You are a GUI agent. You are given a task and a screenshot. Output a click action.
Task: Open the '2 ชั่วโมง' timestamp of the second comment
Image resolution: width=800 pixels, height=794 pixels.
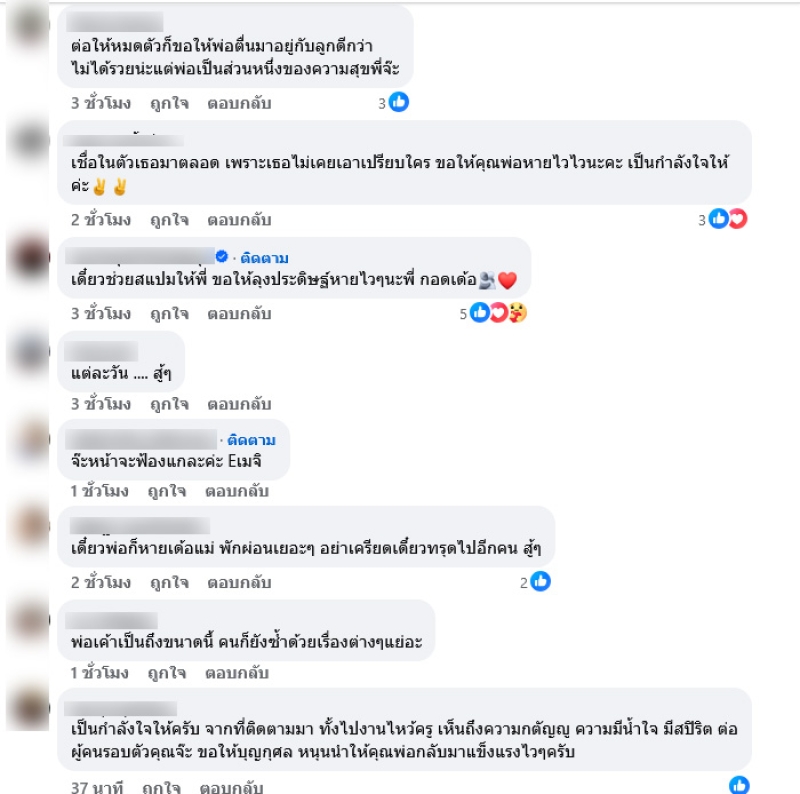[101, 220]
